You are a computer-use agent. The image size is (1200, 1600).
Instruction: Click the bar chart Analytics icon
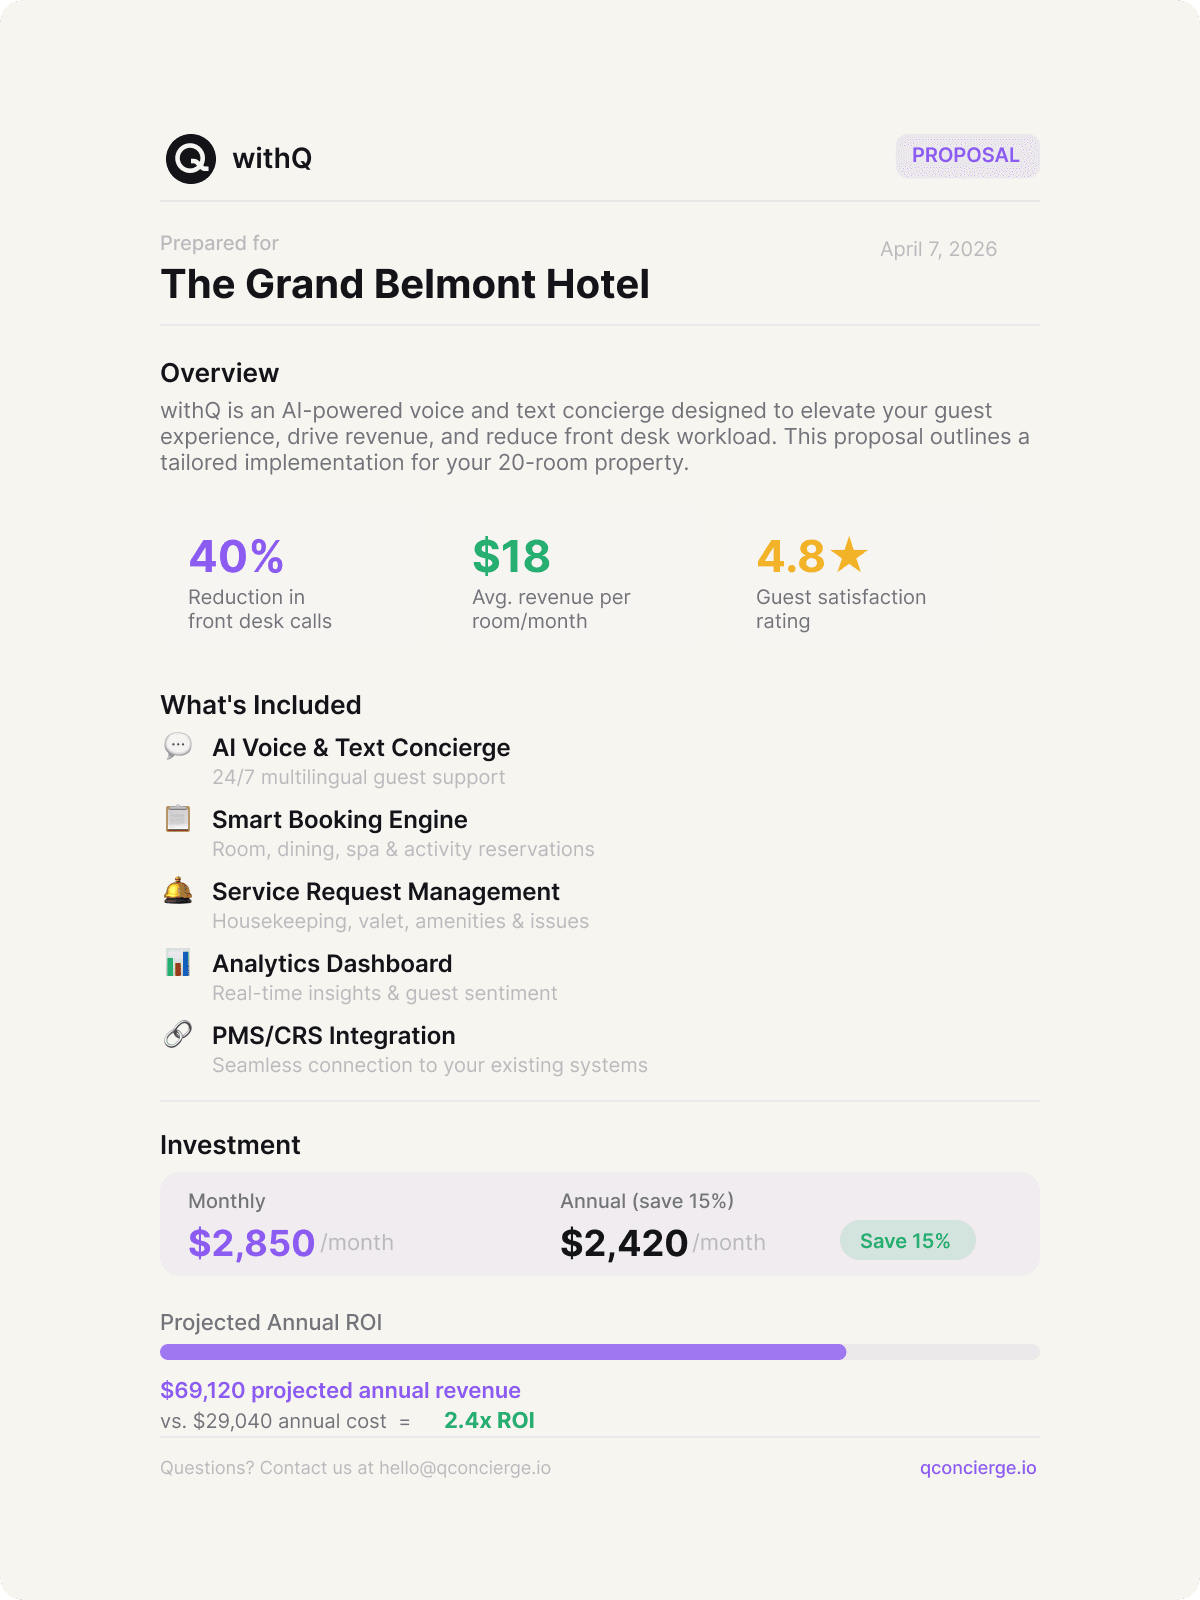tap(178, 963)
